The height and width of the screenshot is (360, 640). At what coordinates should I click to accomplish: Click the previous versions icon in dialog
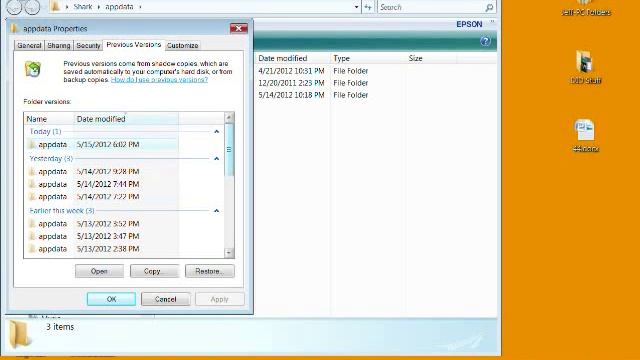(x=33, y=69)
